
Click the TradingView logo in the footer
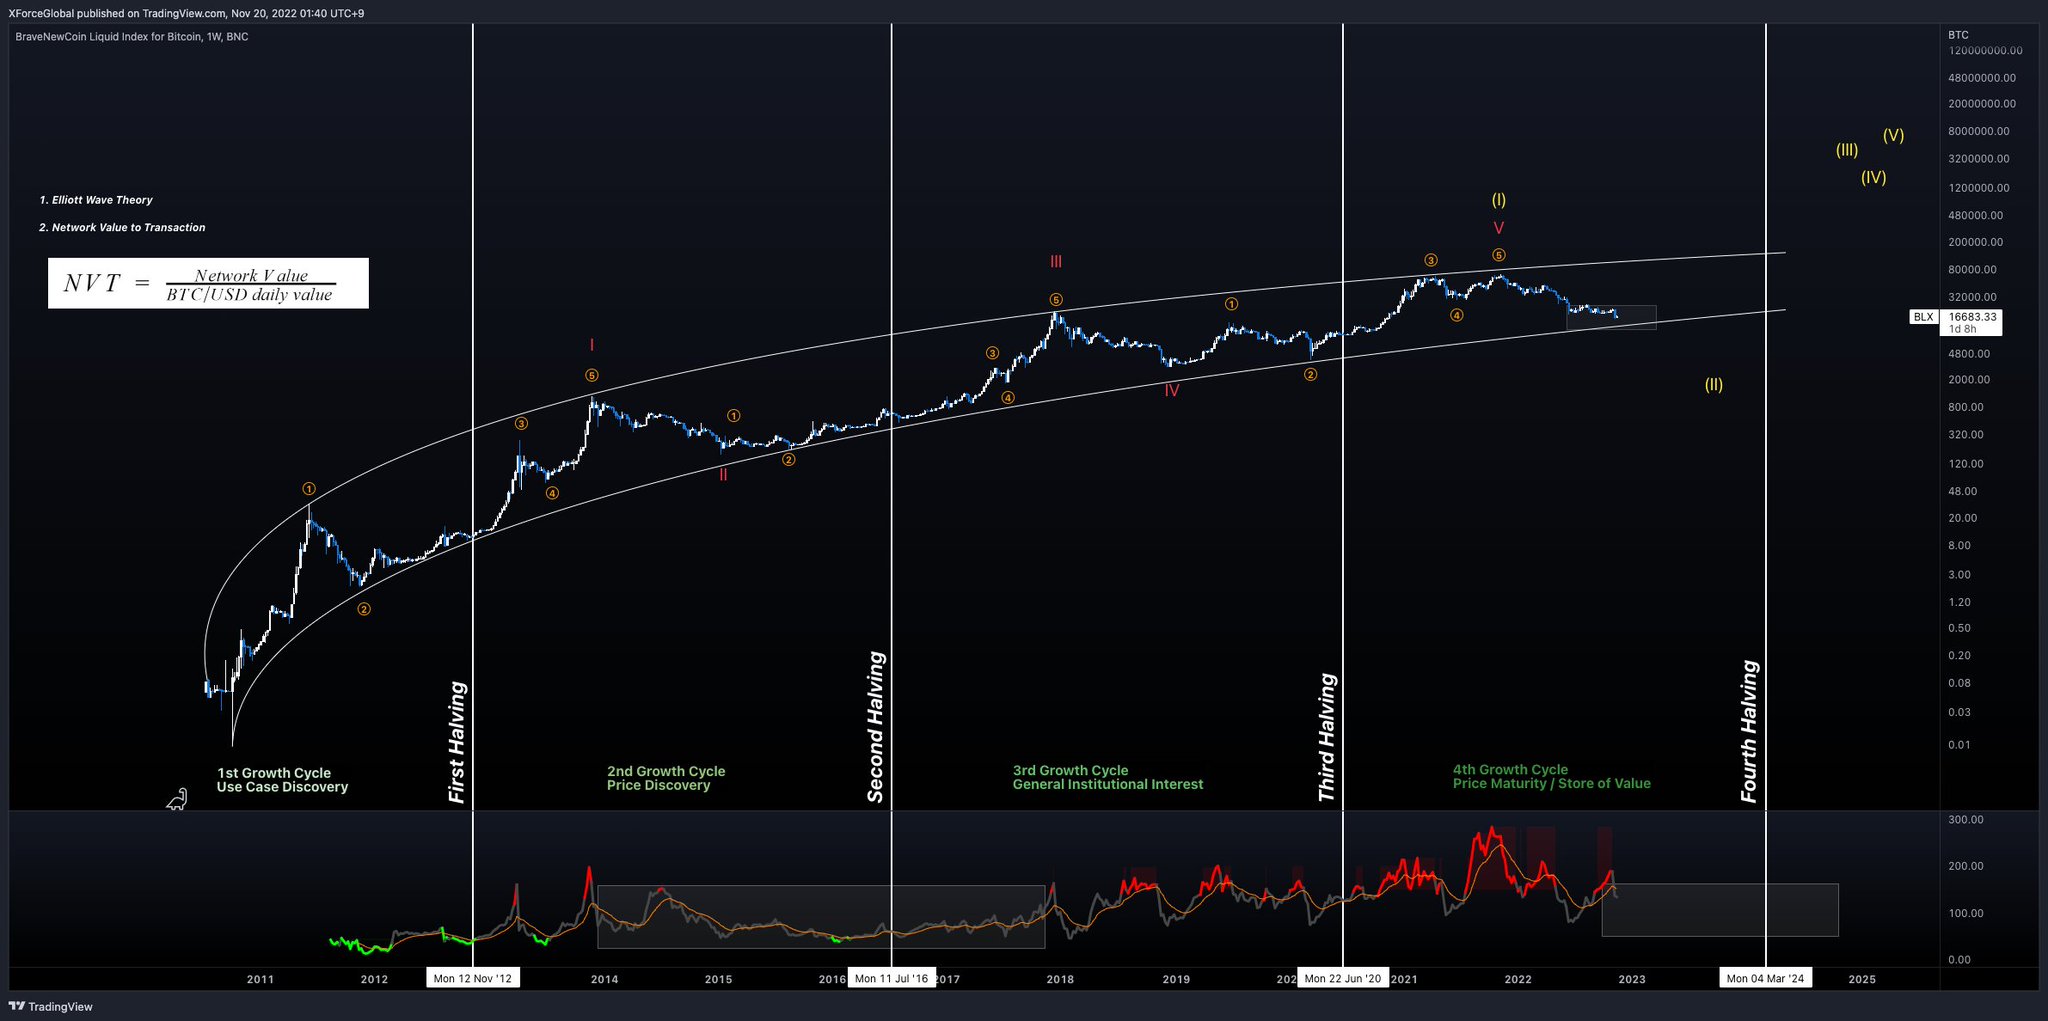point(52,1006)
